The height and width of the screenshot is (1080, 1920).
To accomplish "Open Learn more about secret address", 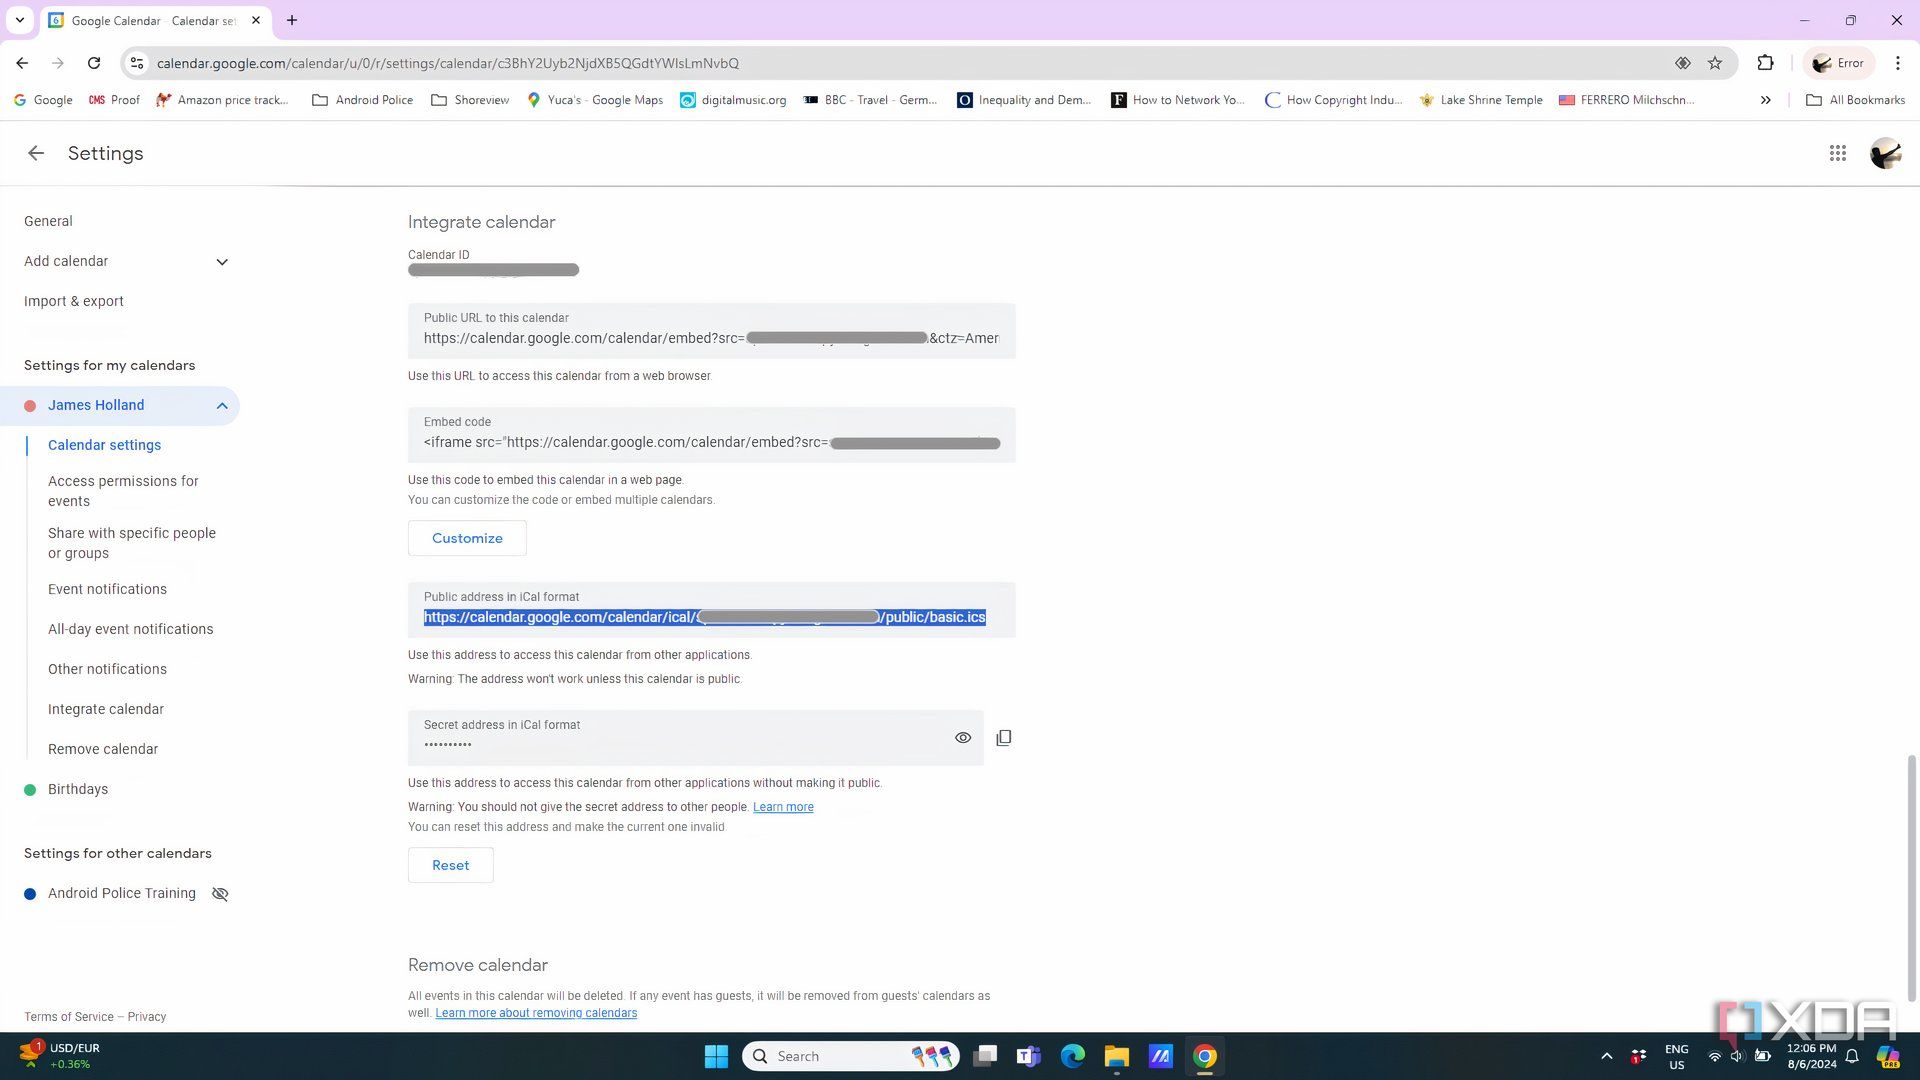I will (x=783, y=807).
